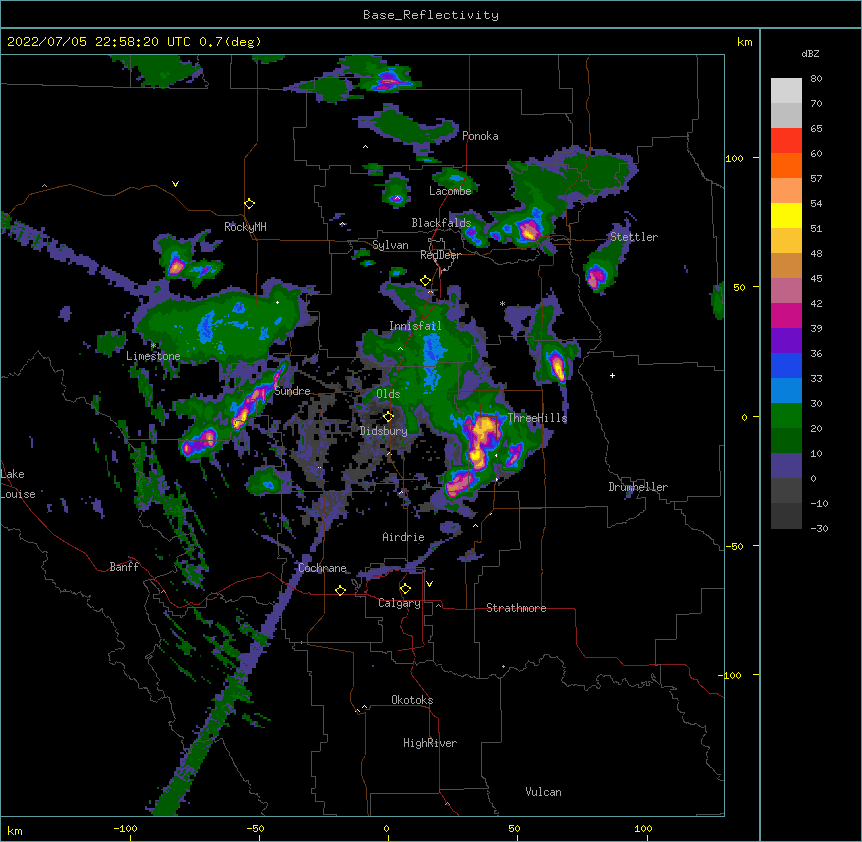The width and height of the screenshot is (862, 842).
Task: Click the dBZ legend heading
Action: click(x=810, y=54)
